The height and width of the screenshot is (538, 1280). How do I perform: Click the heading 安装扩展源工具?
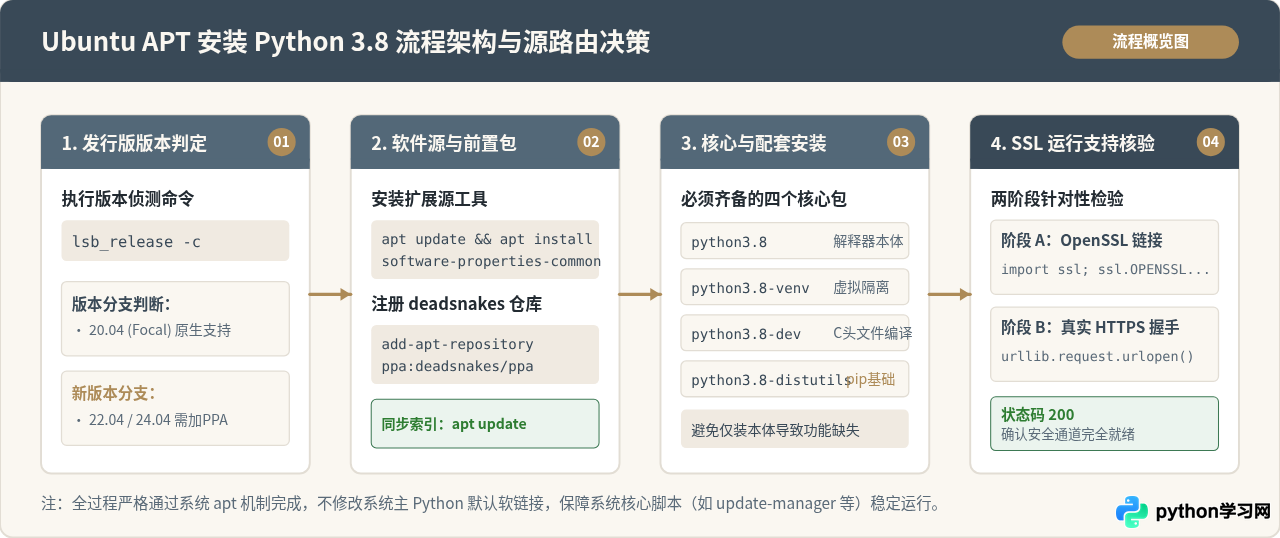point(430,199)
